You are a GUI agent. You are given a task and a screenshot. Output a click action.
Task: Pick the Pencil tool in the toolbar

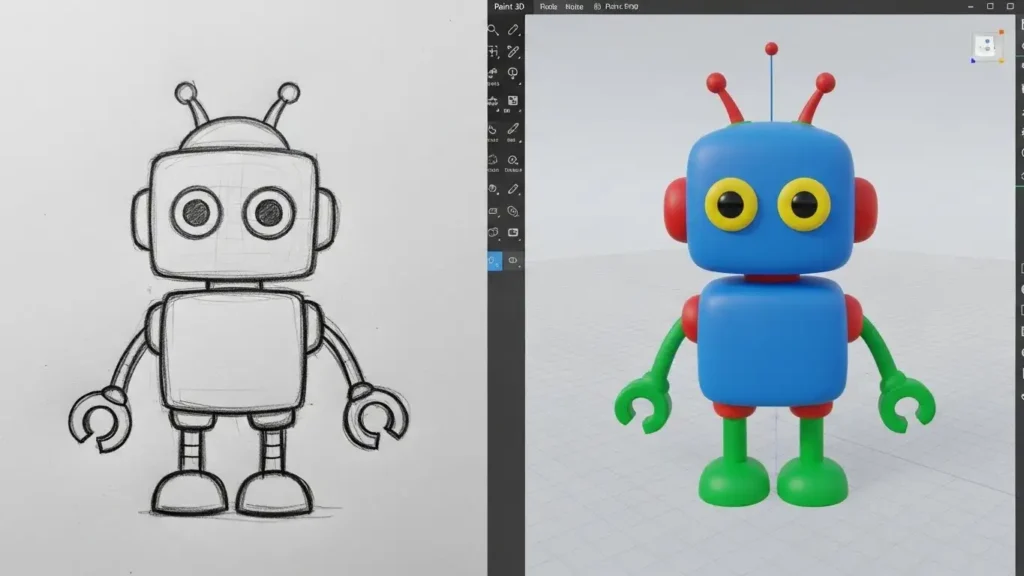pos(511,30)
